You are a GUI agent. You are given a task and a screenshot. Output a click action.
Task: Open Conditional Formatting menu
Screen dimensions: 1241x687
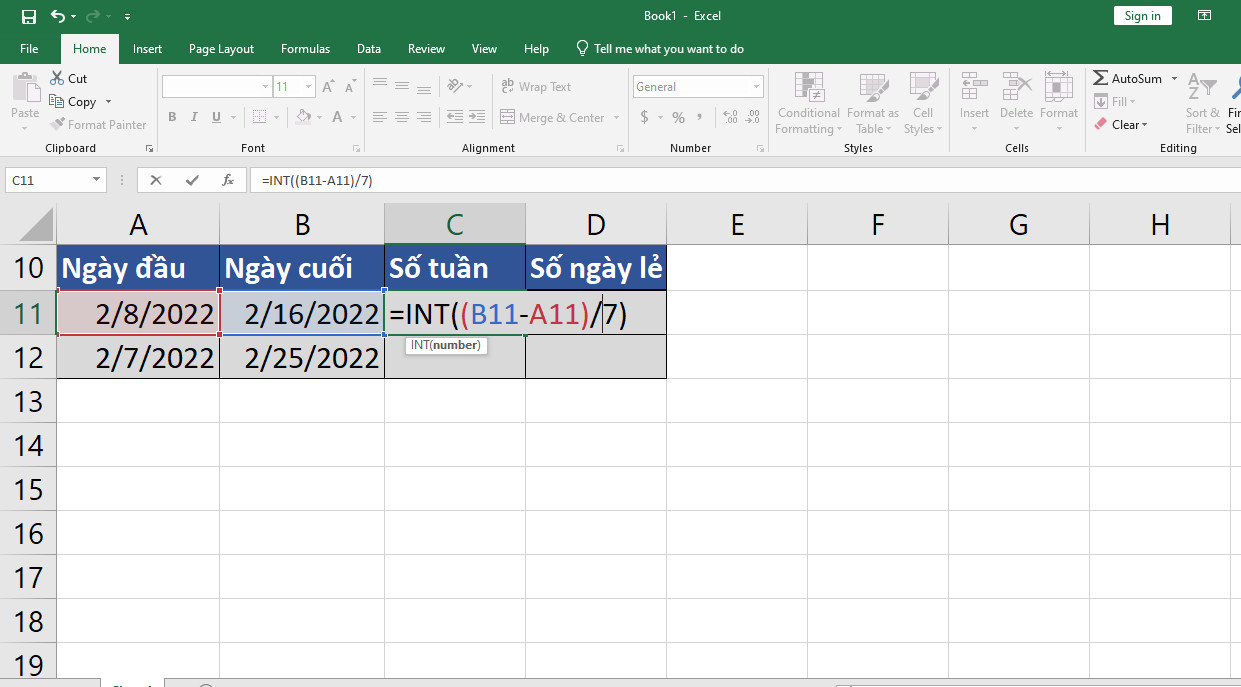(x=809, y=103)
